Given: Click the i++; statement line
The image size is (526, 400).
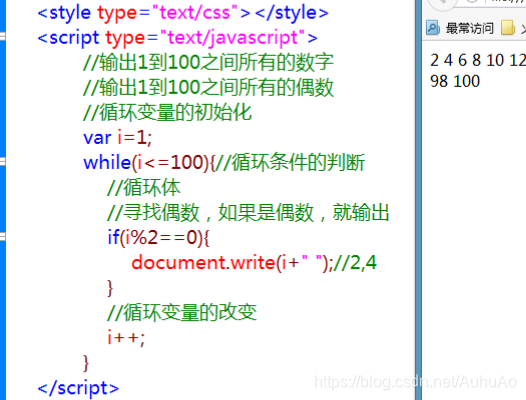Looking at the screenshot, I should [x=126, y=337].
